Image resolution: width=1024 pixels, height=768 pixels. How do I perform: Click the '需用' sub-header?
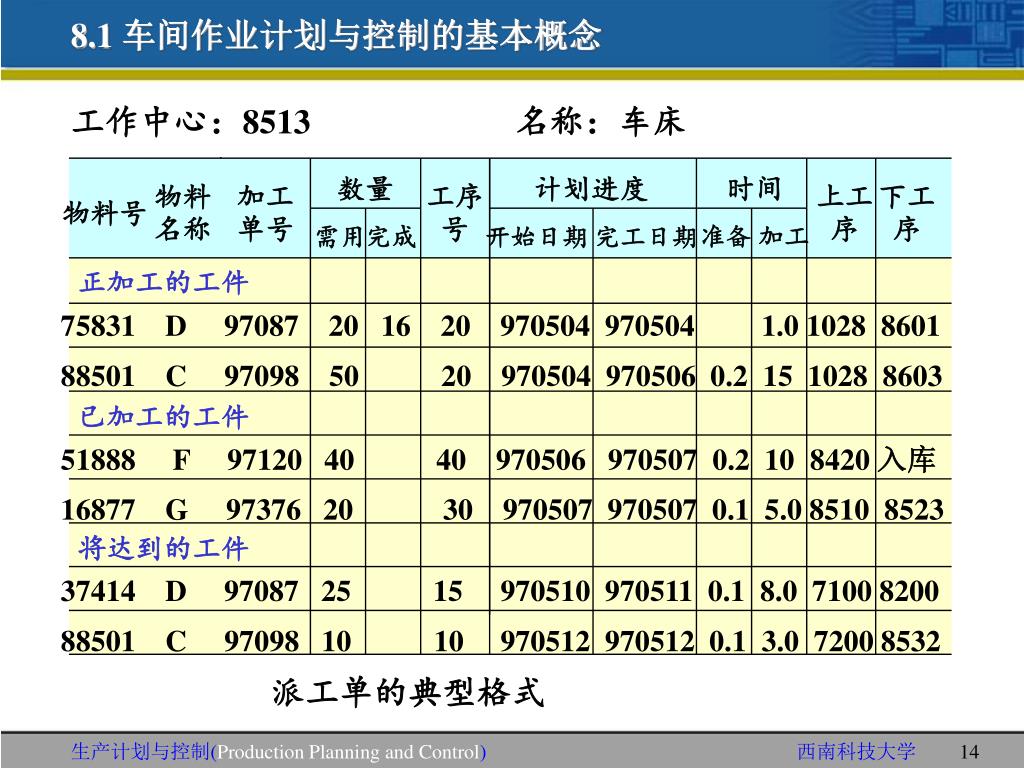[x=339, y=236]
